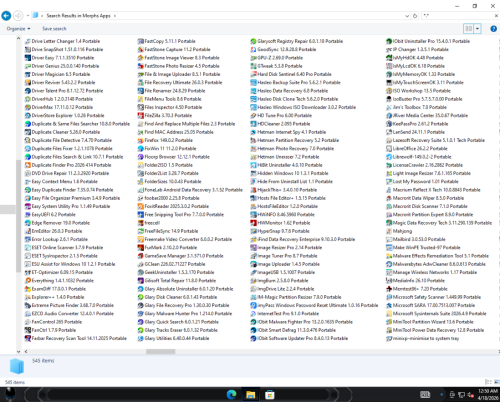The width and height of the screenshot is (500, 402).
Task: Go back using the Back arrow
Action: [x=6, y=16]
